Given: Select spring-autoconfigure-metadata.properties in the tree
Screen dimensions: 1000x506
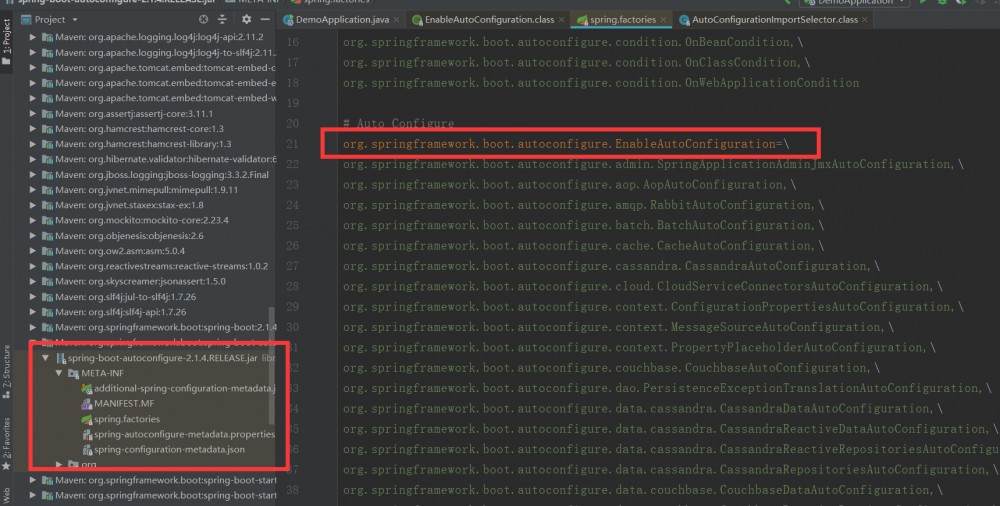Looking at the screenshot, I should 184,435.
